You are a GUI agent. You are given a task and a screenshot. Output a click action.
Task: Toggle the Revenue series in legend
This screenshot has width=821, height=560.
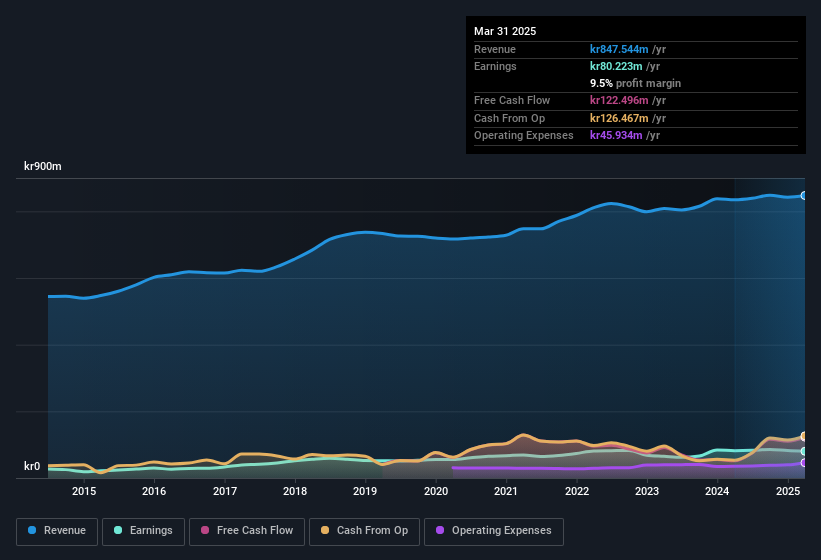(x=58, y=531)
